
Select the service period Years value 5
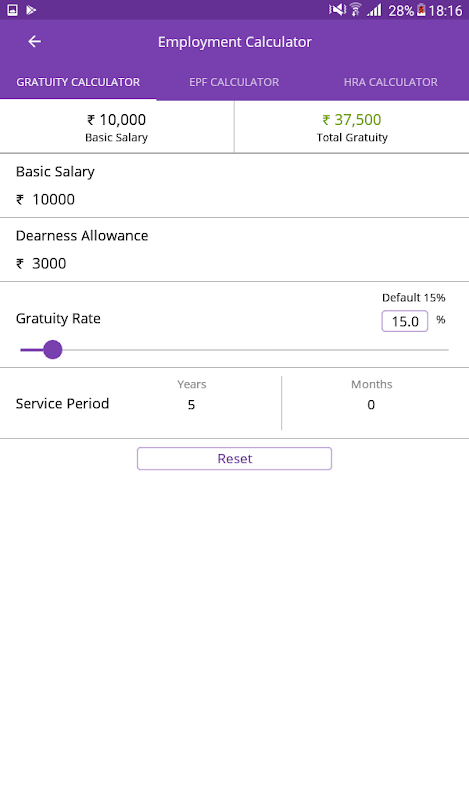coord(191,405)
